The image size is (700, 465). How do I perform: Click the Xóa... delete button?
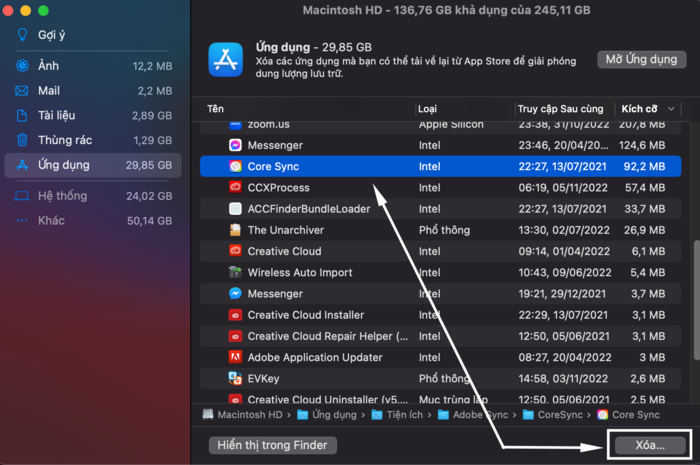pyautogui.click(x=650, y=445)
